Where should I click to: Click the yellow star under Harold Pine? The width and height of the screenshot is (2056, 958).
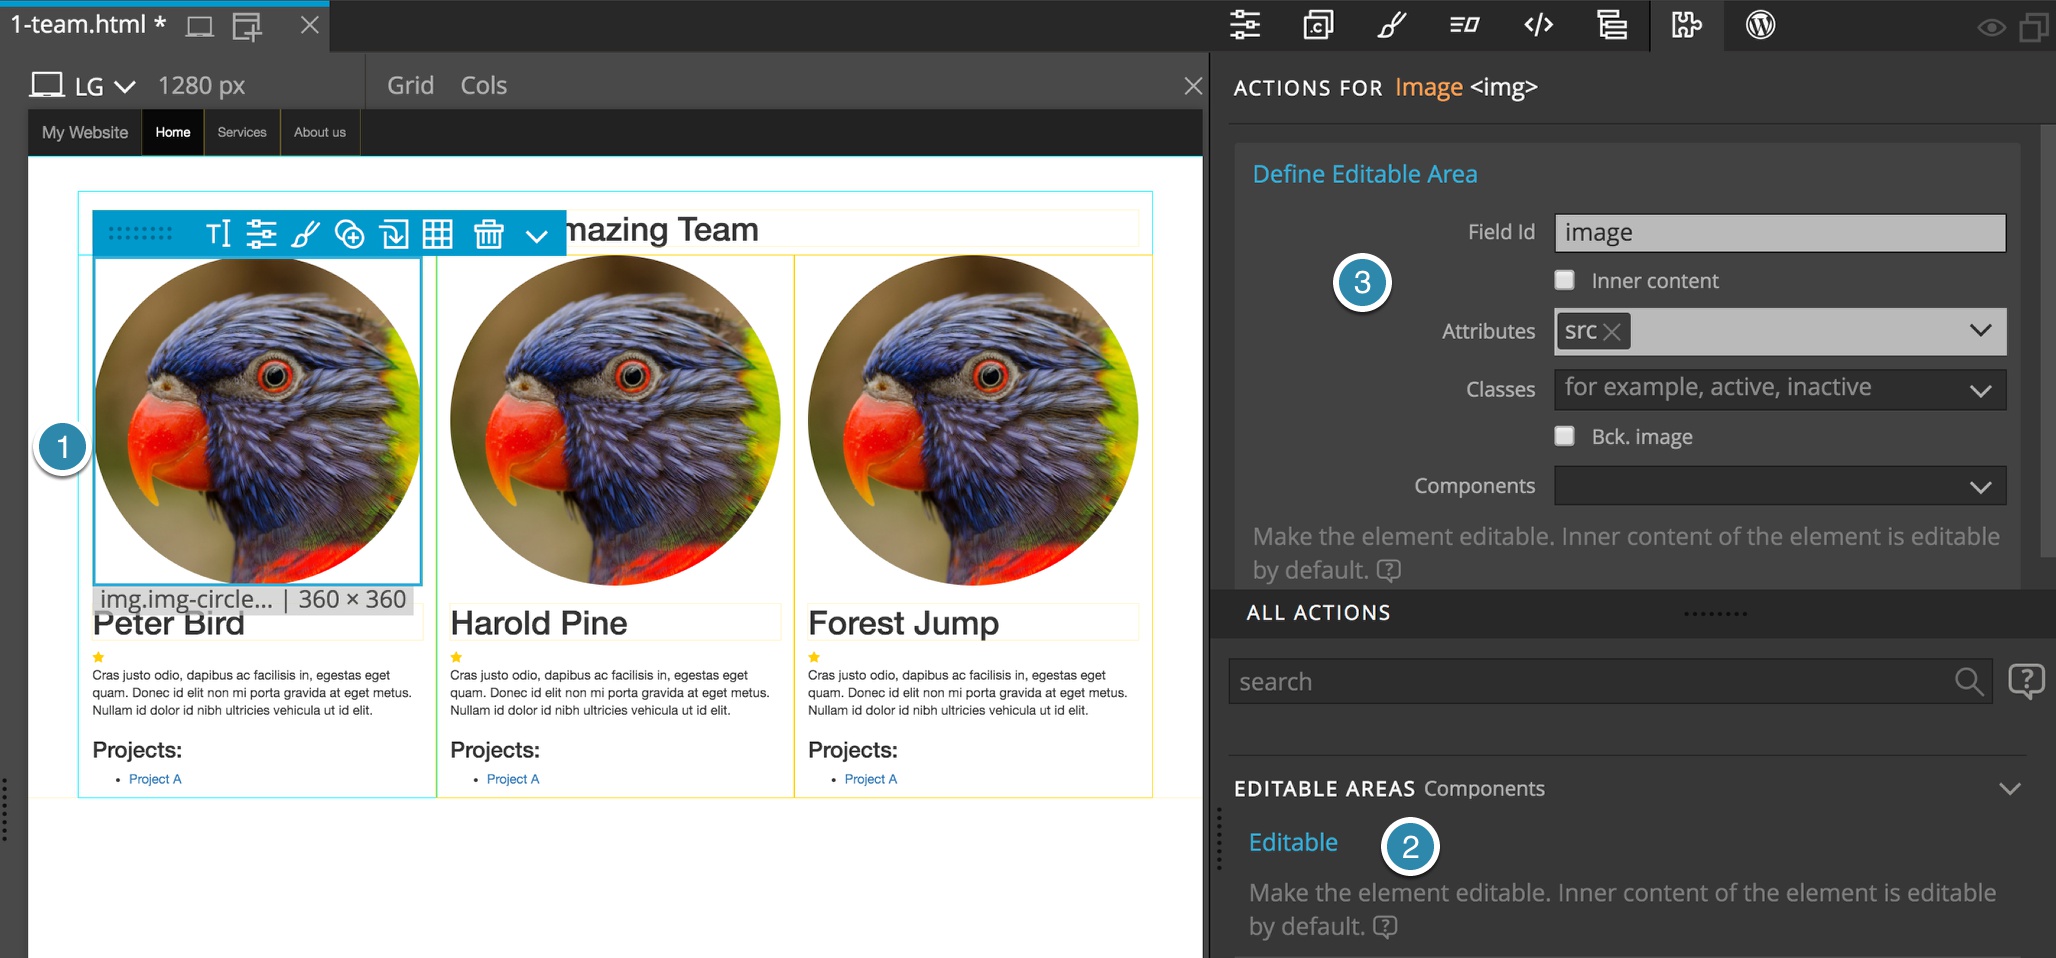(456, 657)
